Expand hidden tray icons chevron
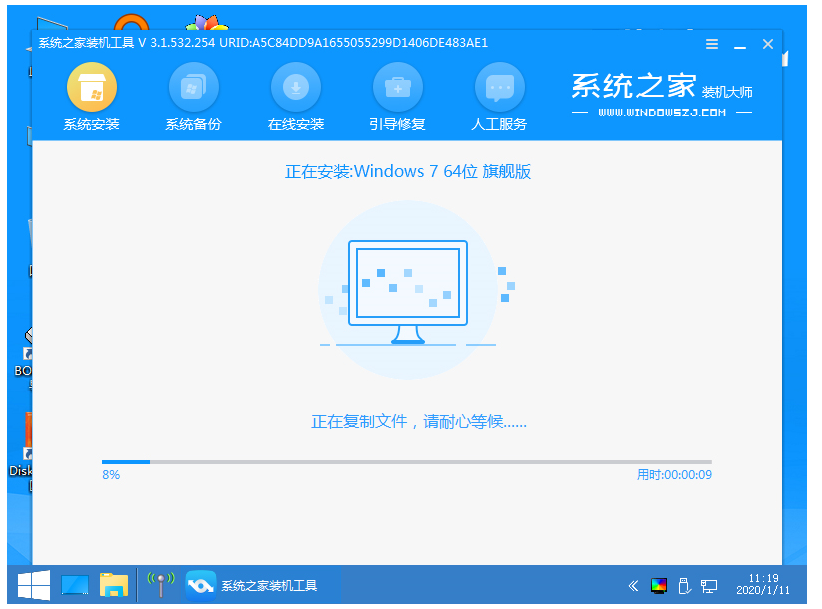 633,586
